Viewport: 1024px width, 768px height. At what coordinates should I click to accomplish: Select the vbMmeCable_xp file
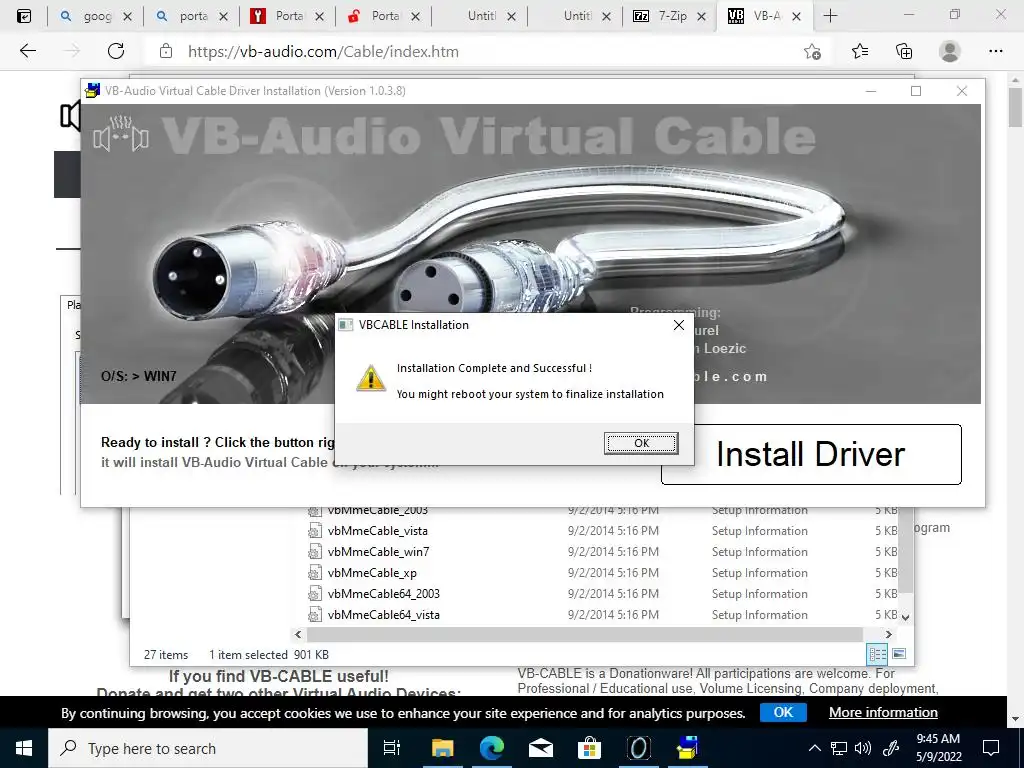pos(372,573)
